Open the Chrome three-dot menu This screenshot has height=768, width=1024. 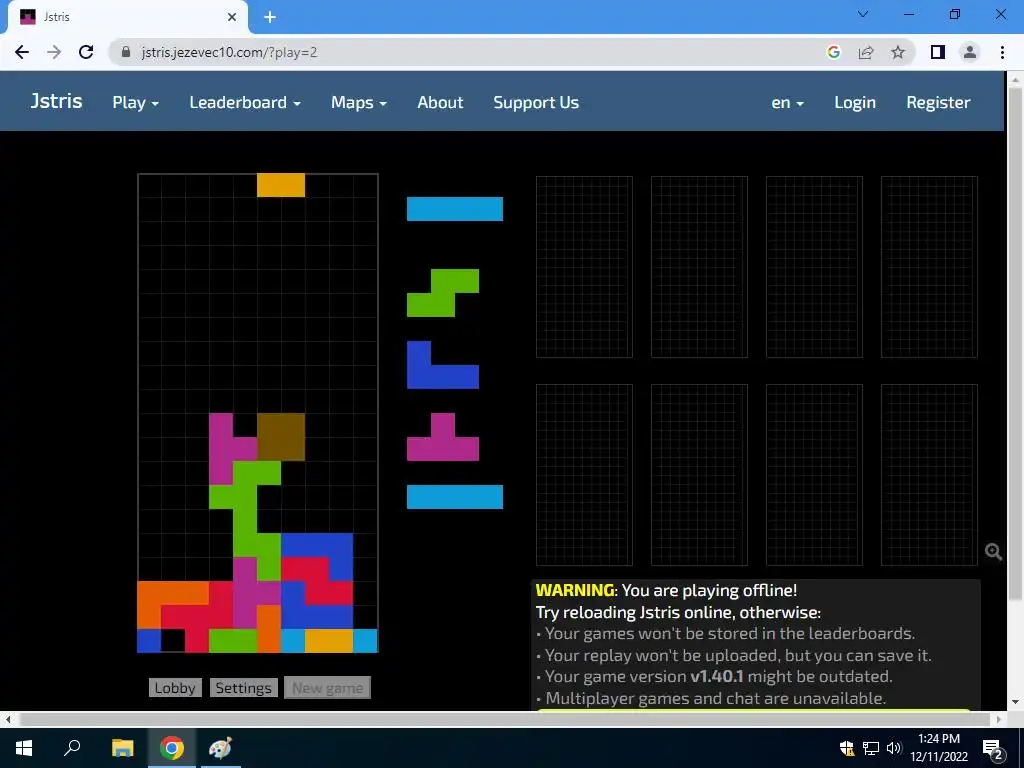point(1002,52)
